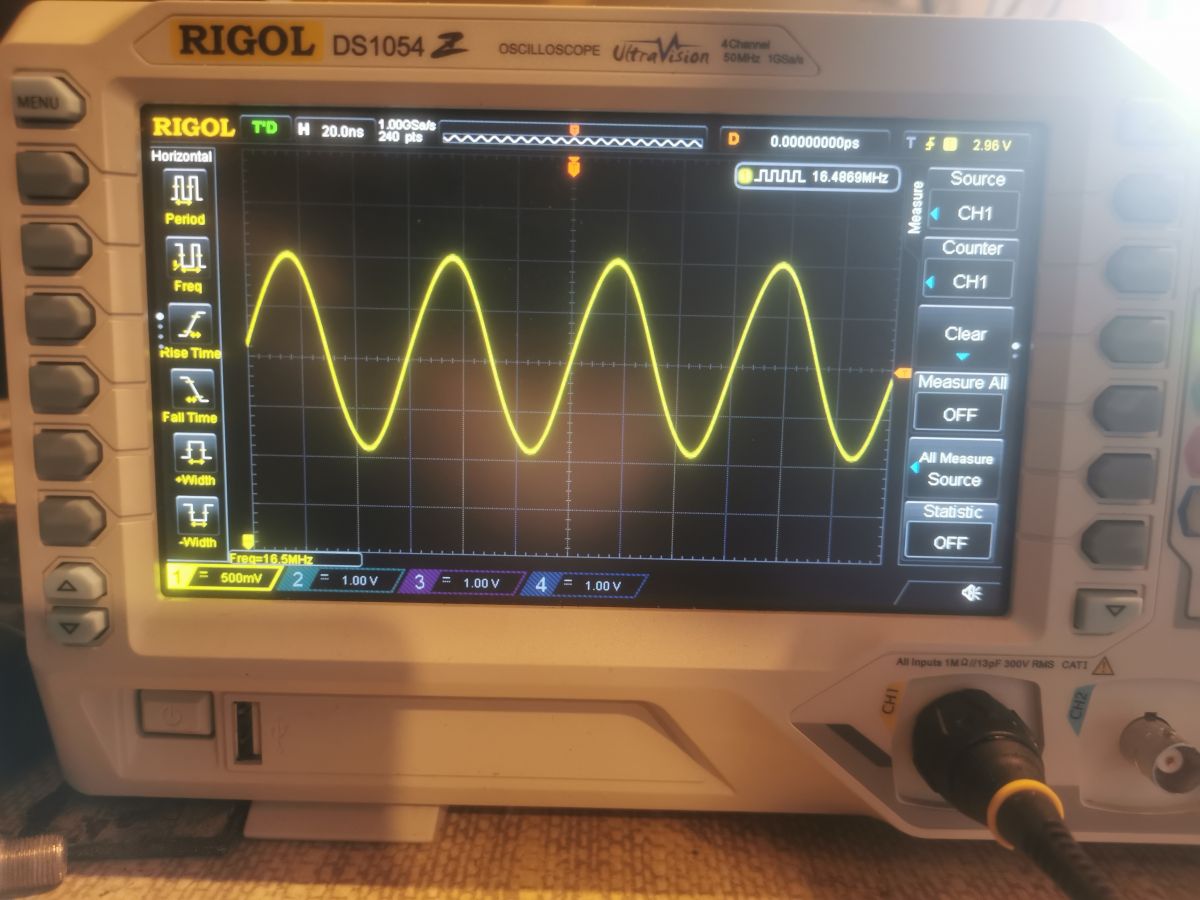This screenshot has width=1200, height=900.
Task: Push the softkey beside -Width
Action: pyautogui.click(x=72, y=521)
